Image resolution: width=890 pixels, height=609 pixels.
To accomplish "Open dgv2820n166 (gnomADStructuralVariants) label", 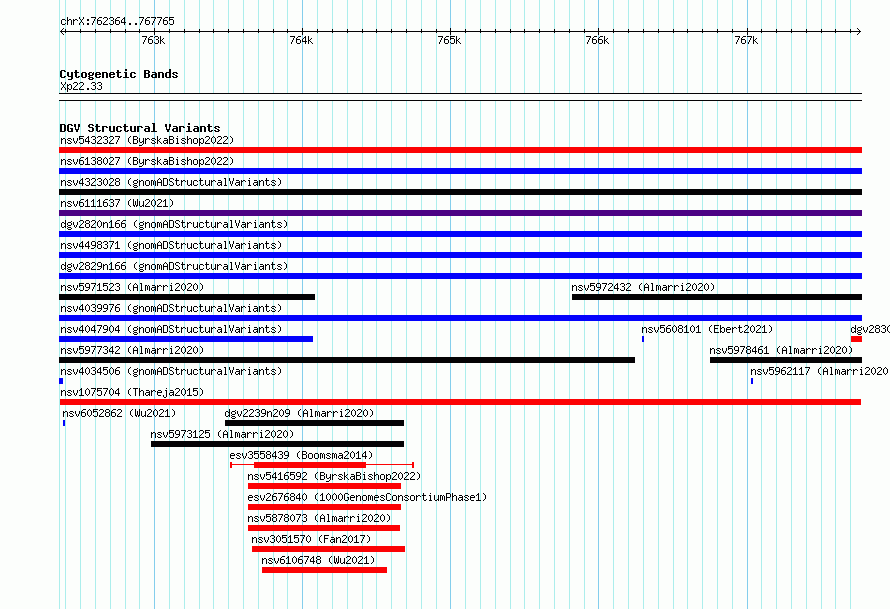I will [x=174, y=224].
